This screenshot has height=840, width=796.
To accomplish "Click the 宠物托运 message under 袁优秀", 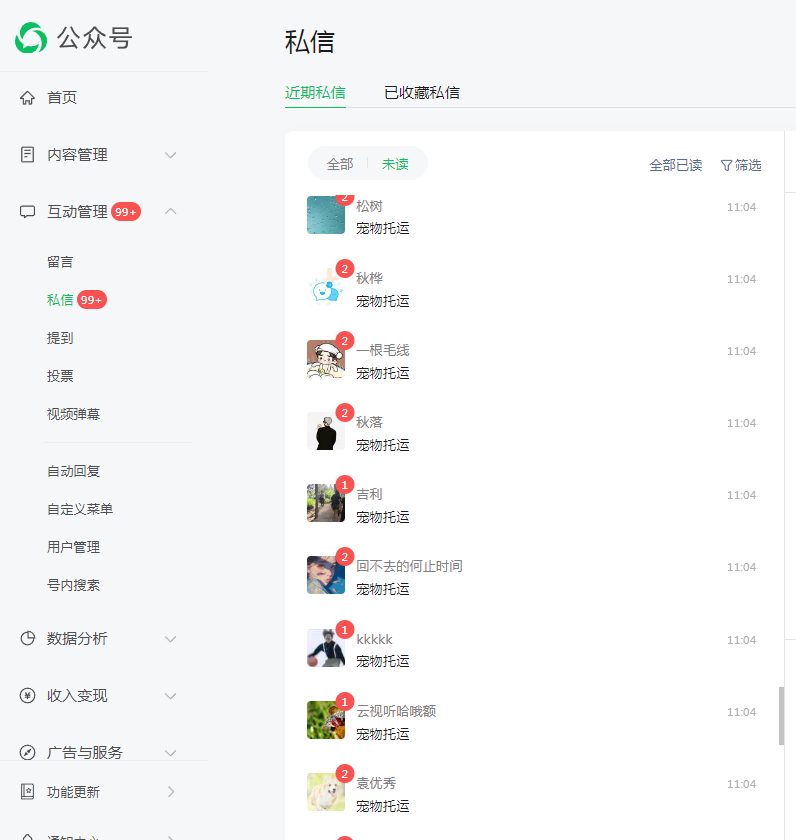I will (382, 806).
